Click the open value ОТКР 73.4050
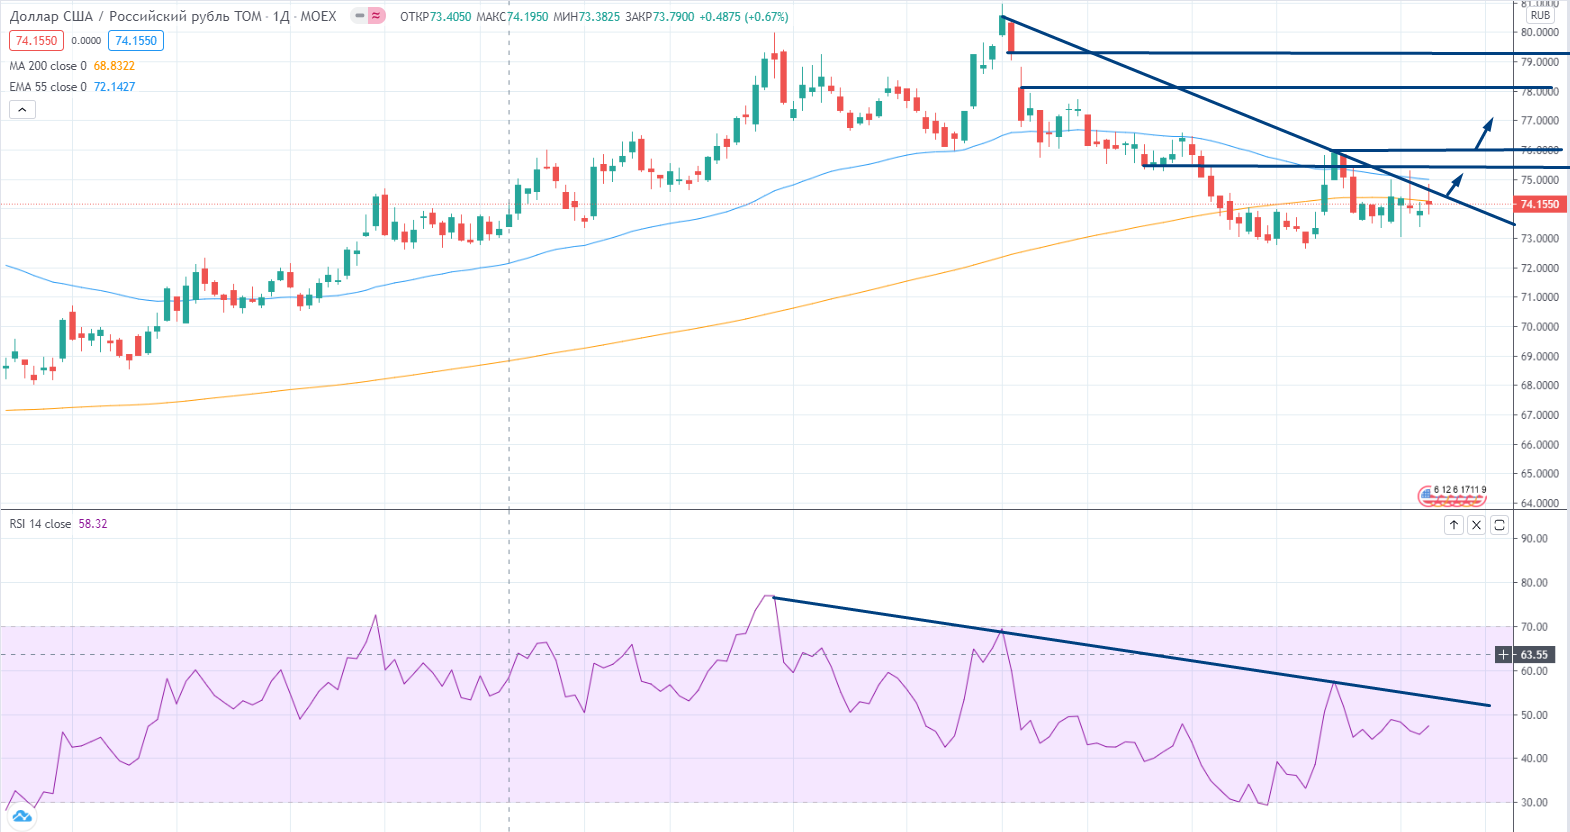The image size is (1570, 832). click(x=435, y=17)
